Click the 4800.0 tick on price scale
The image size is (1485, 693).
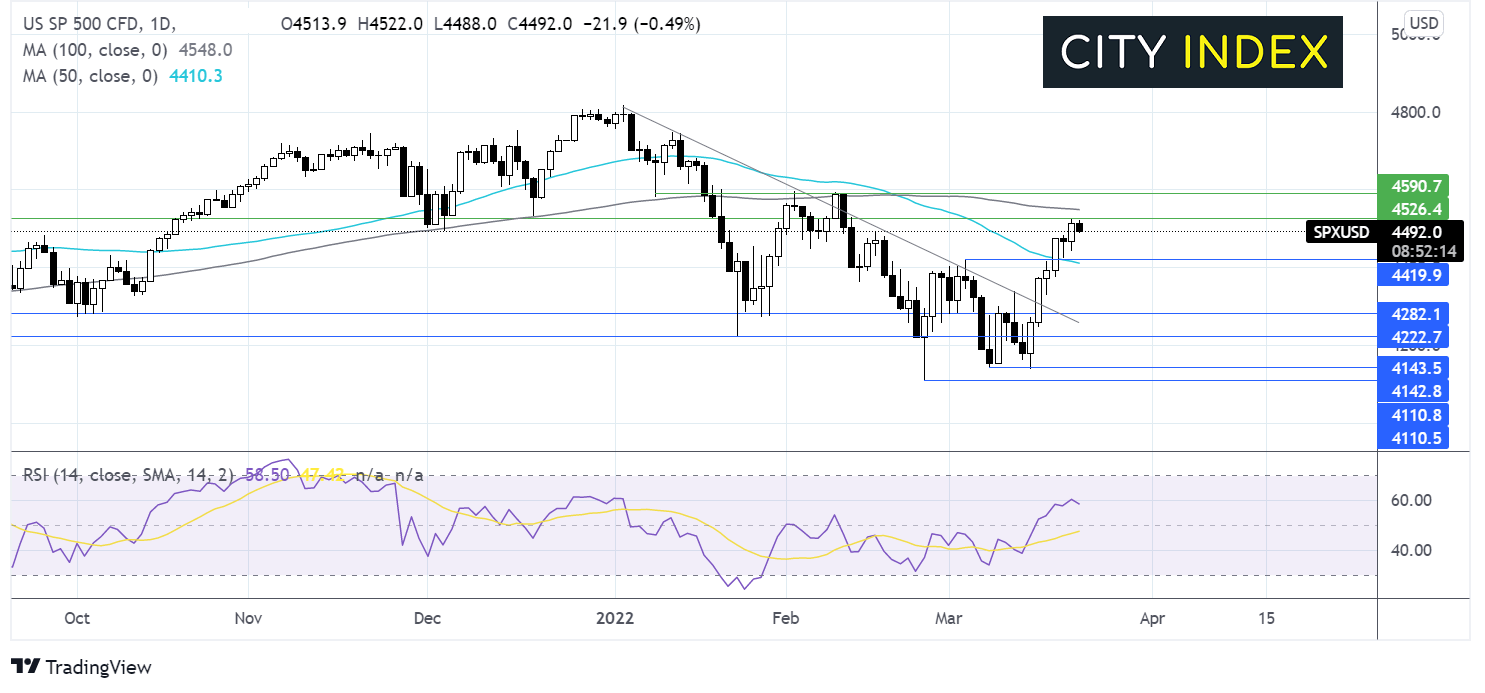pos(1414,112)
